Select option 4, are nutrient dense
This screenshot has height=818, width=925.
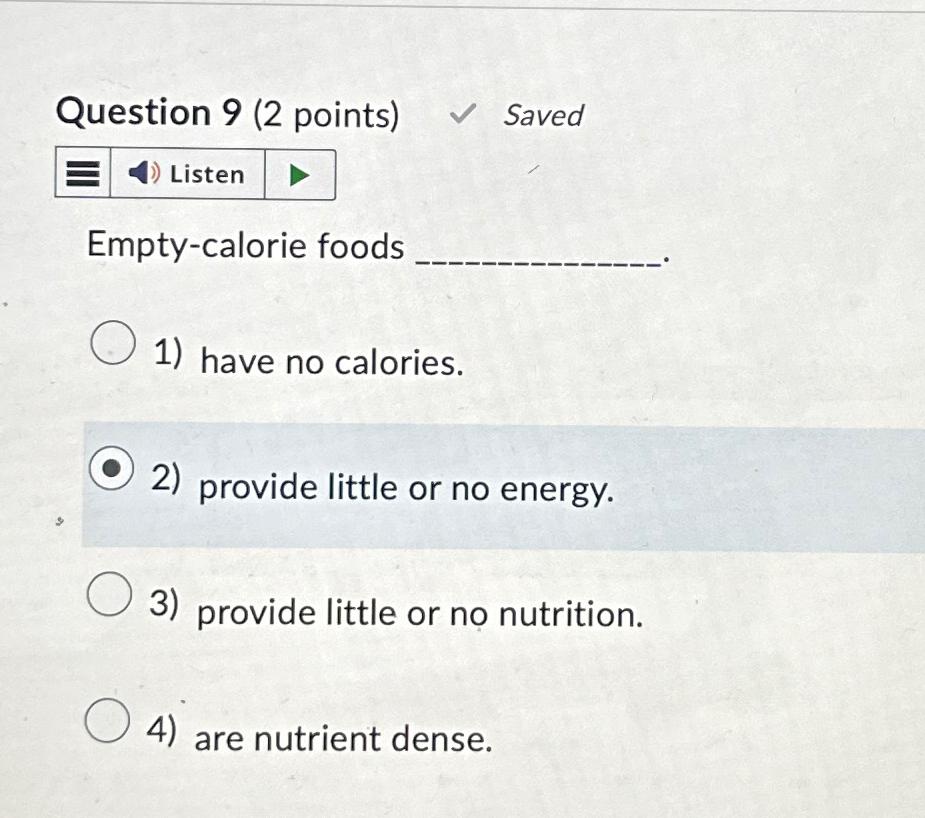click(105, 720)
